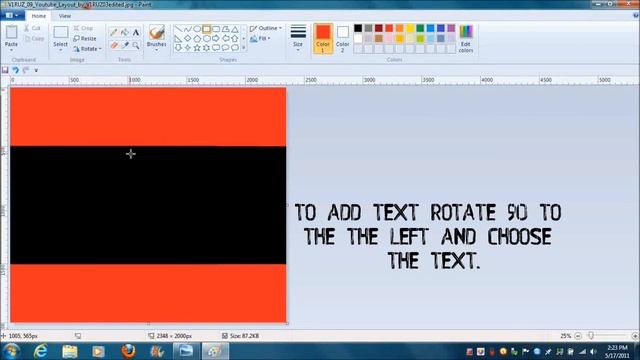Select the Text tool
The height and width of the screenshot is (360, 640).
coord(136,33)
